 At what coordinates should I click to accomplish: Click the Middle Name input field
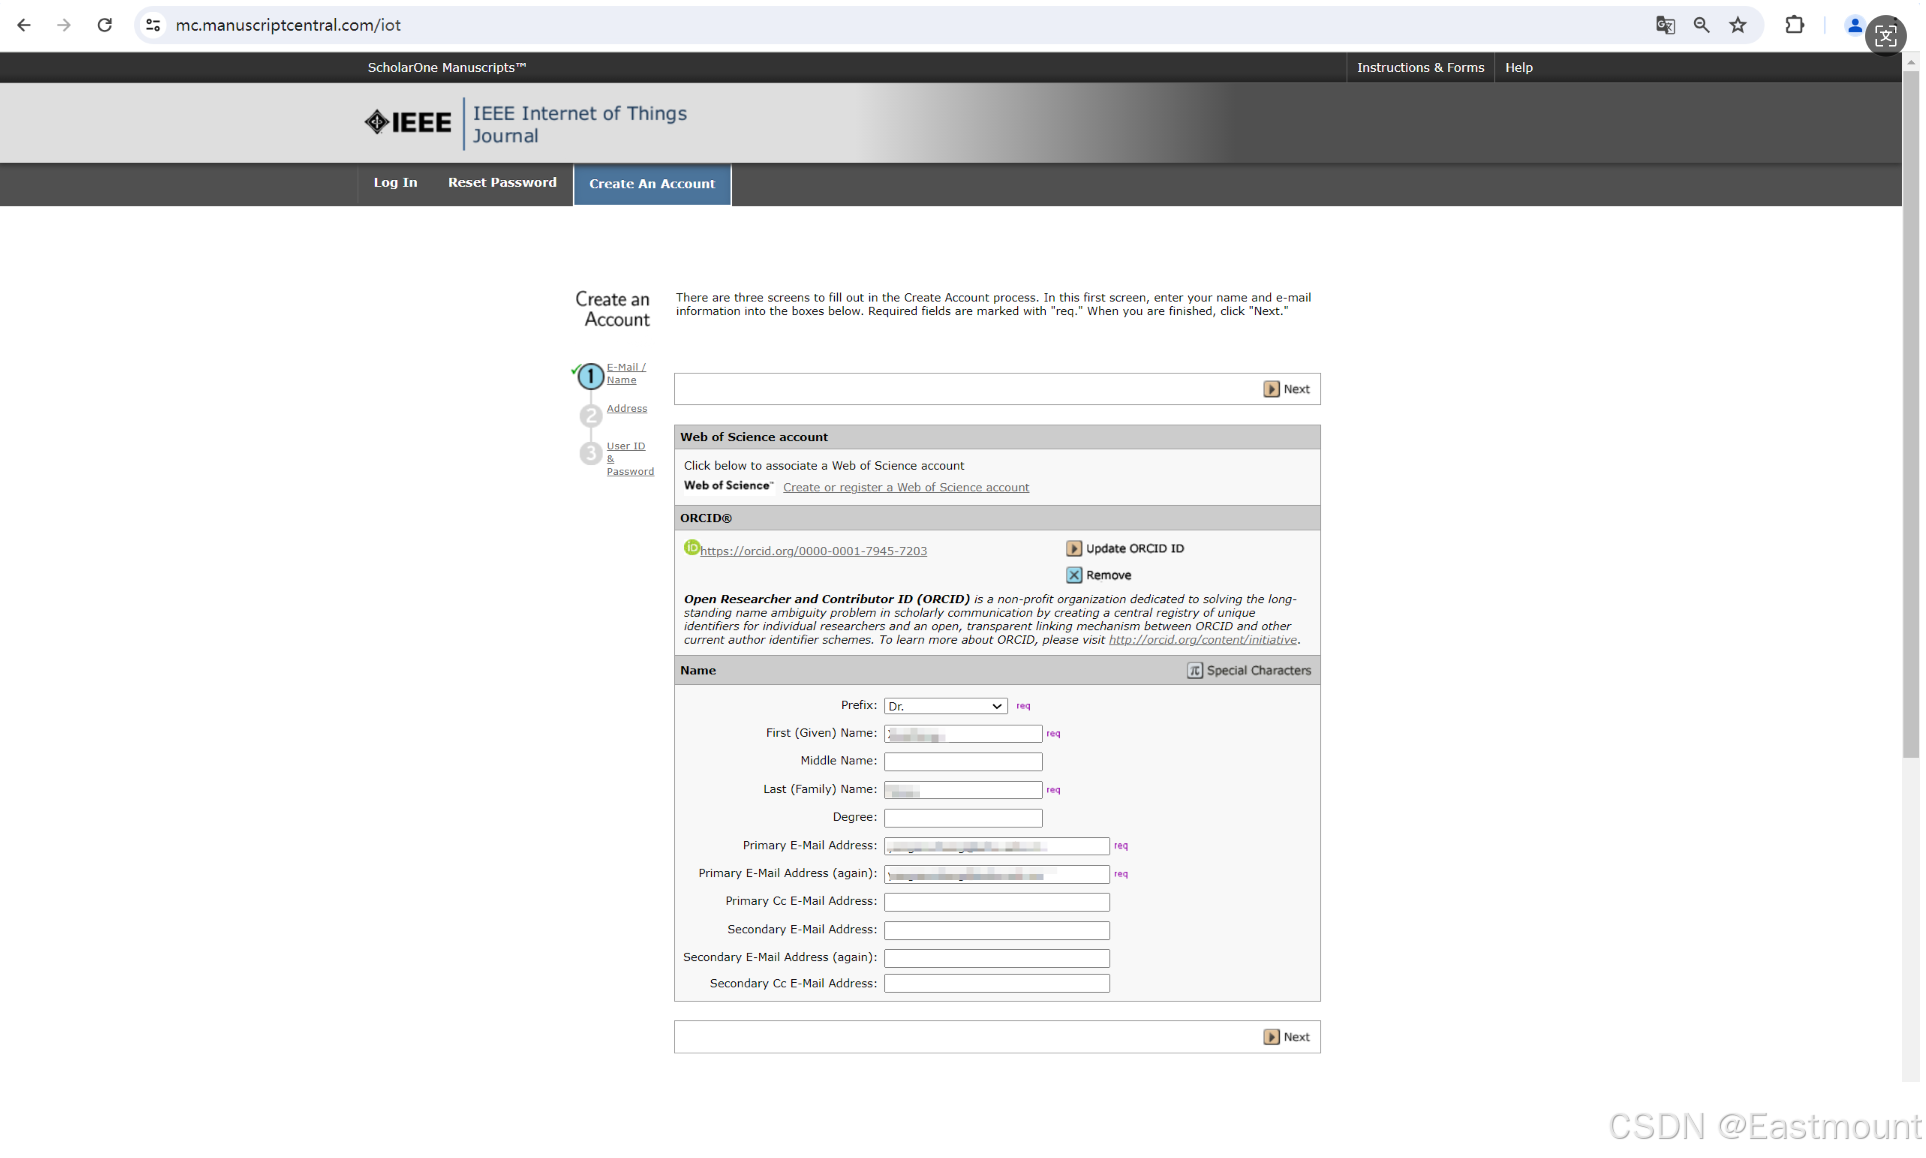pos(962,761)
